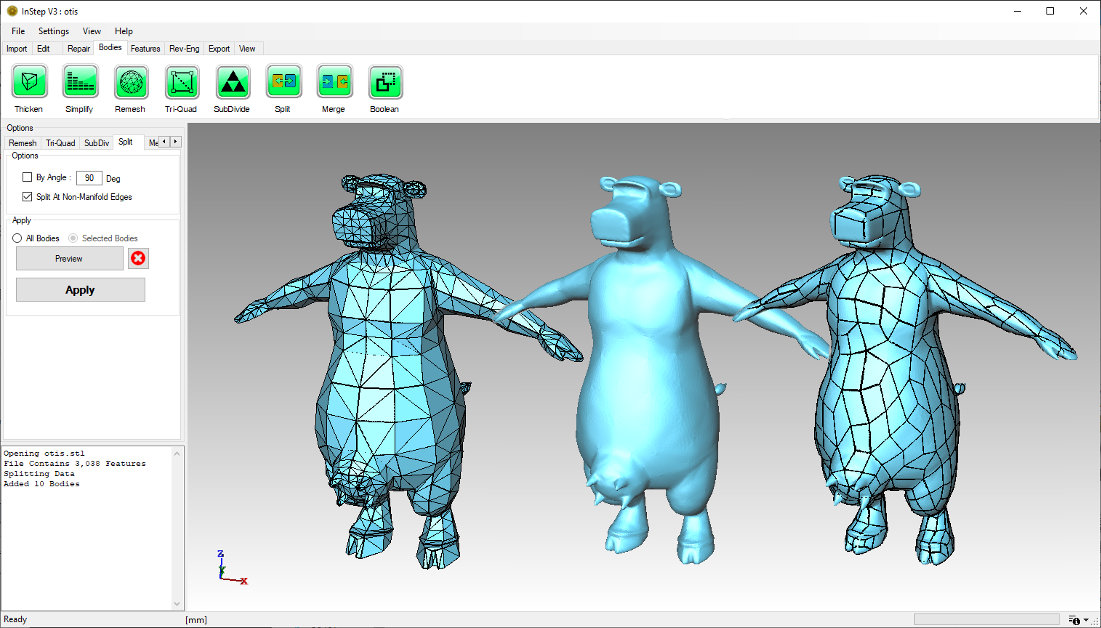This screenshot has width=1101, height=628.
Task: Select the Tri-Quad options tab
Action: point(60,143)
